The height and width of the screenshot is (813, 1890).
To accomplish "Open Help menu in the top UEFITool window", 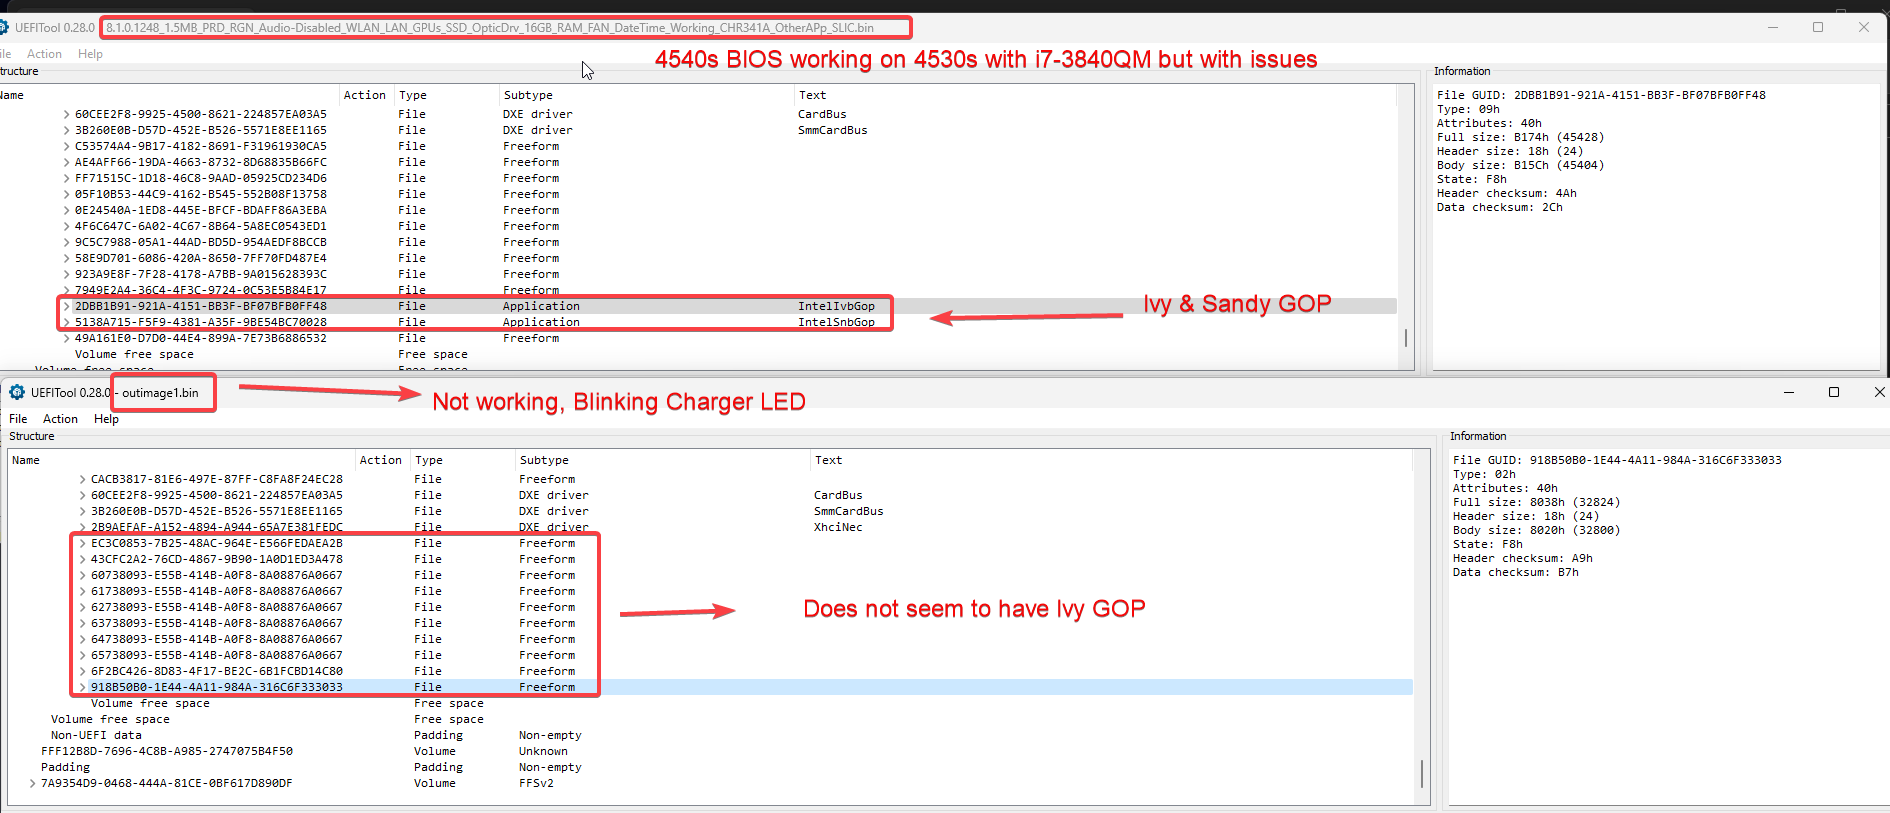I will (x=90, y=54).
